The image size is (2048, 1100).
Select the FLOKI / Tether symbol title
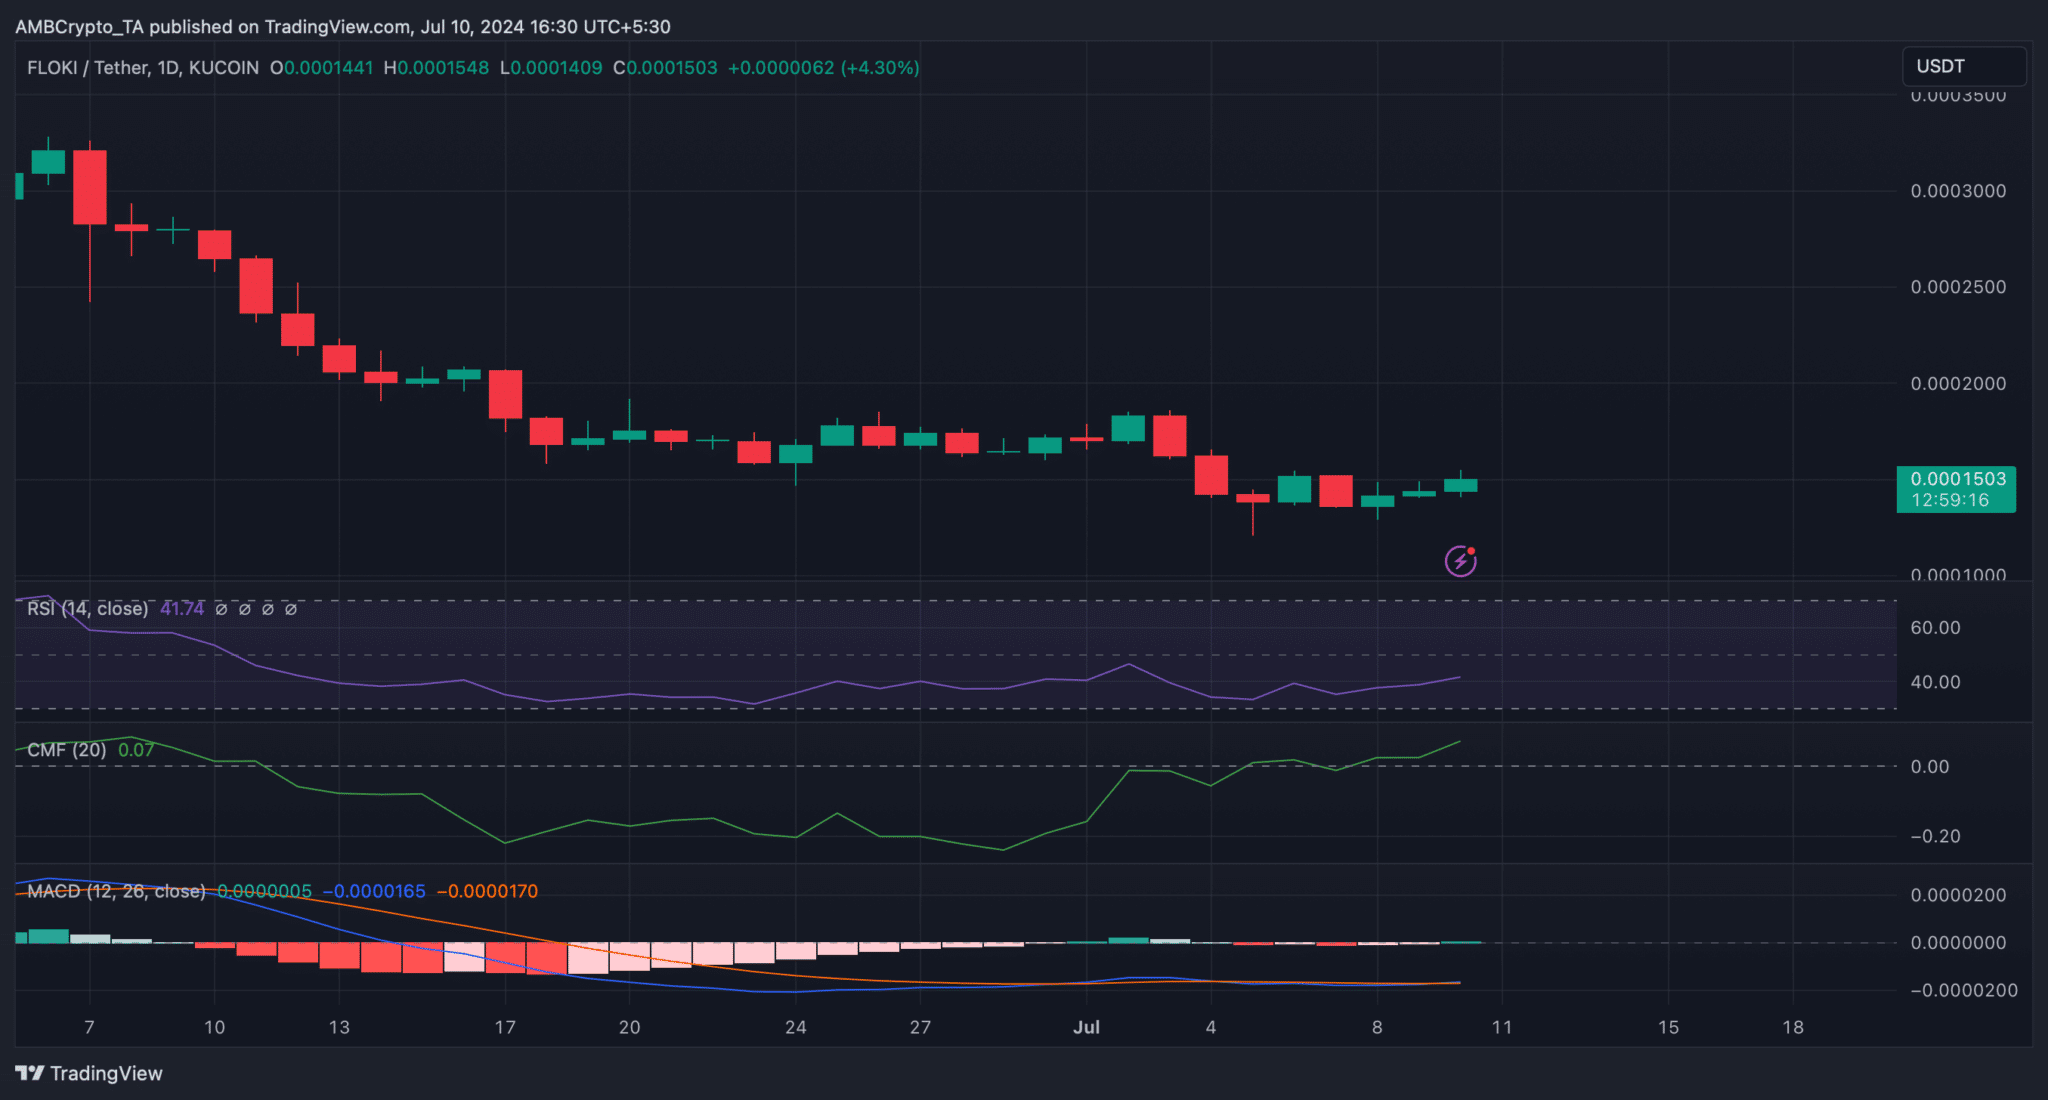143,68
